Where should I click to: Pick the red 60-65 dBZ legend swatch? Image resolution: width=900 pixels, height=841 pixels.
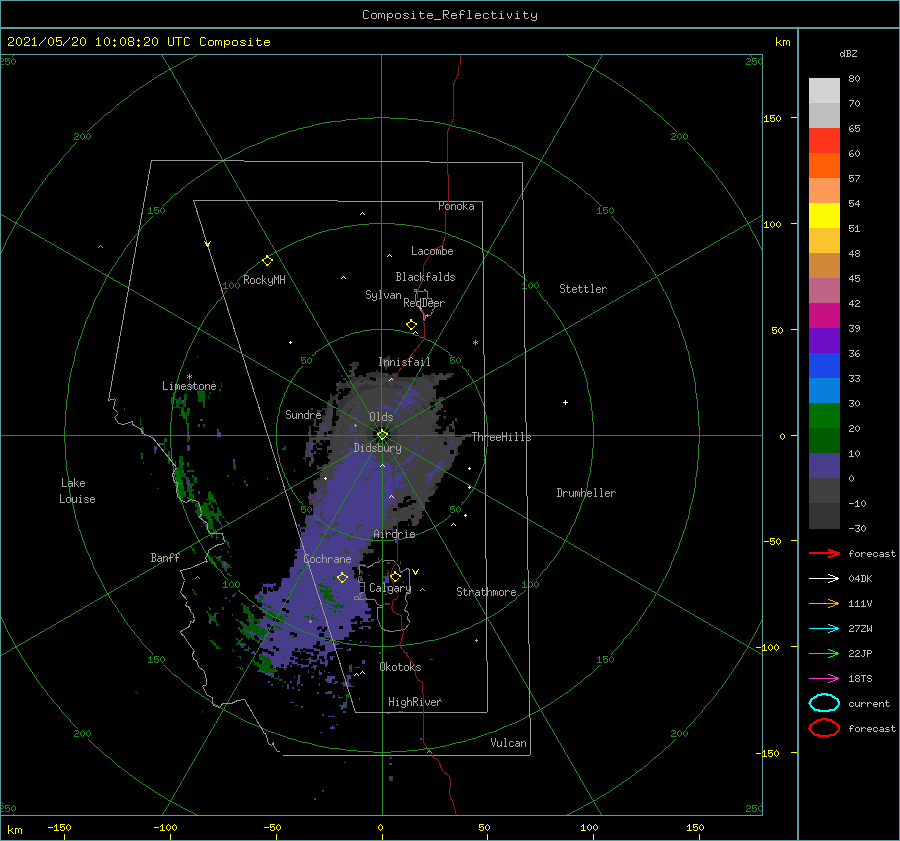824,141
